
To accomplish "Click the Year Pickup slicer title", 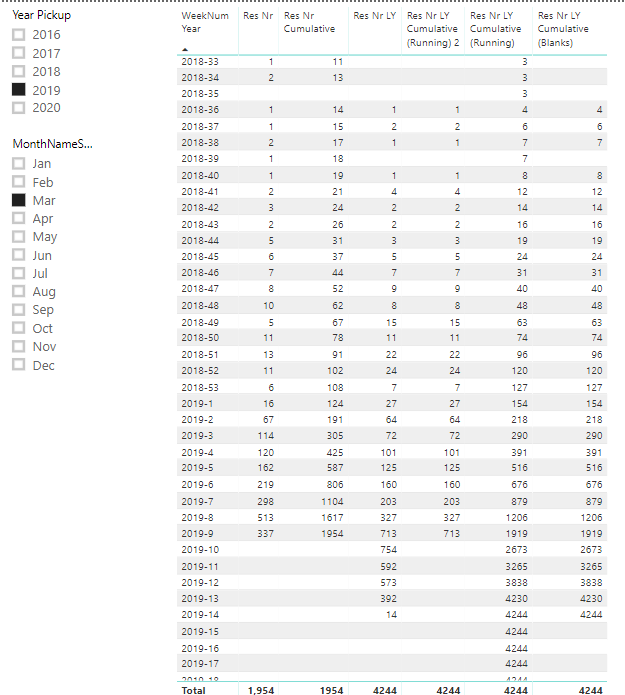I will (42, 15).
